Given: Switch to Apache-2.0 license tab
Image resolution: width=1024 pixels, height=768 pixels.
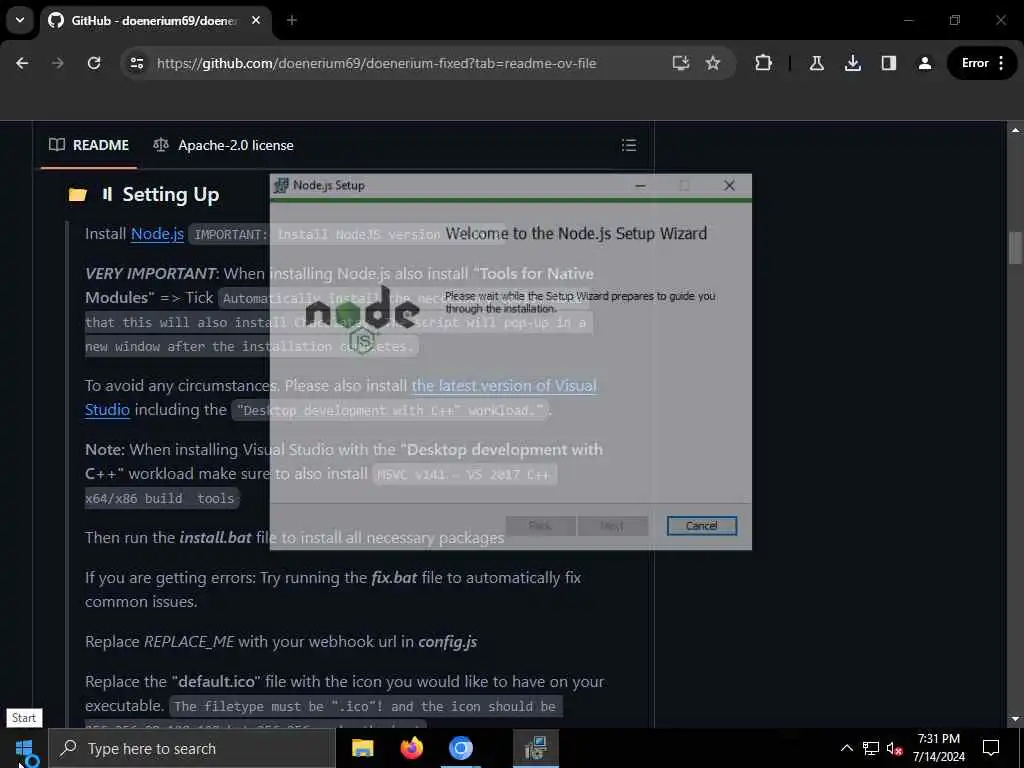Looking at the screenshot, I should pos(223,145).
